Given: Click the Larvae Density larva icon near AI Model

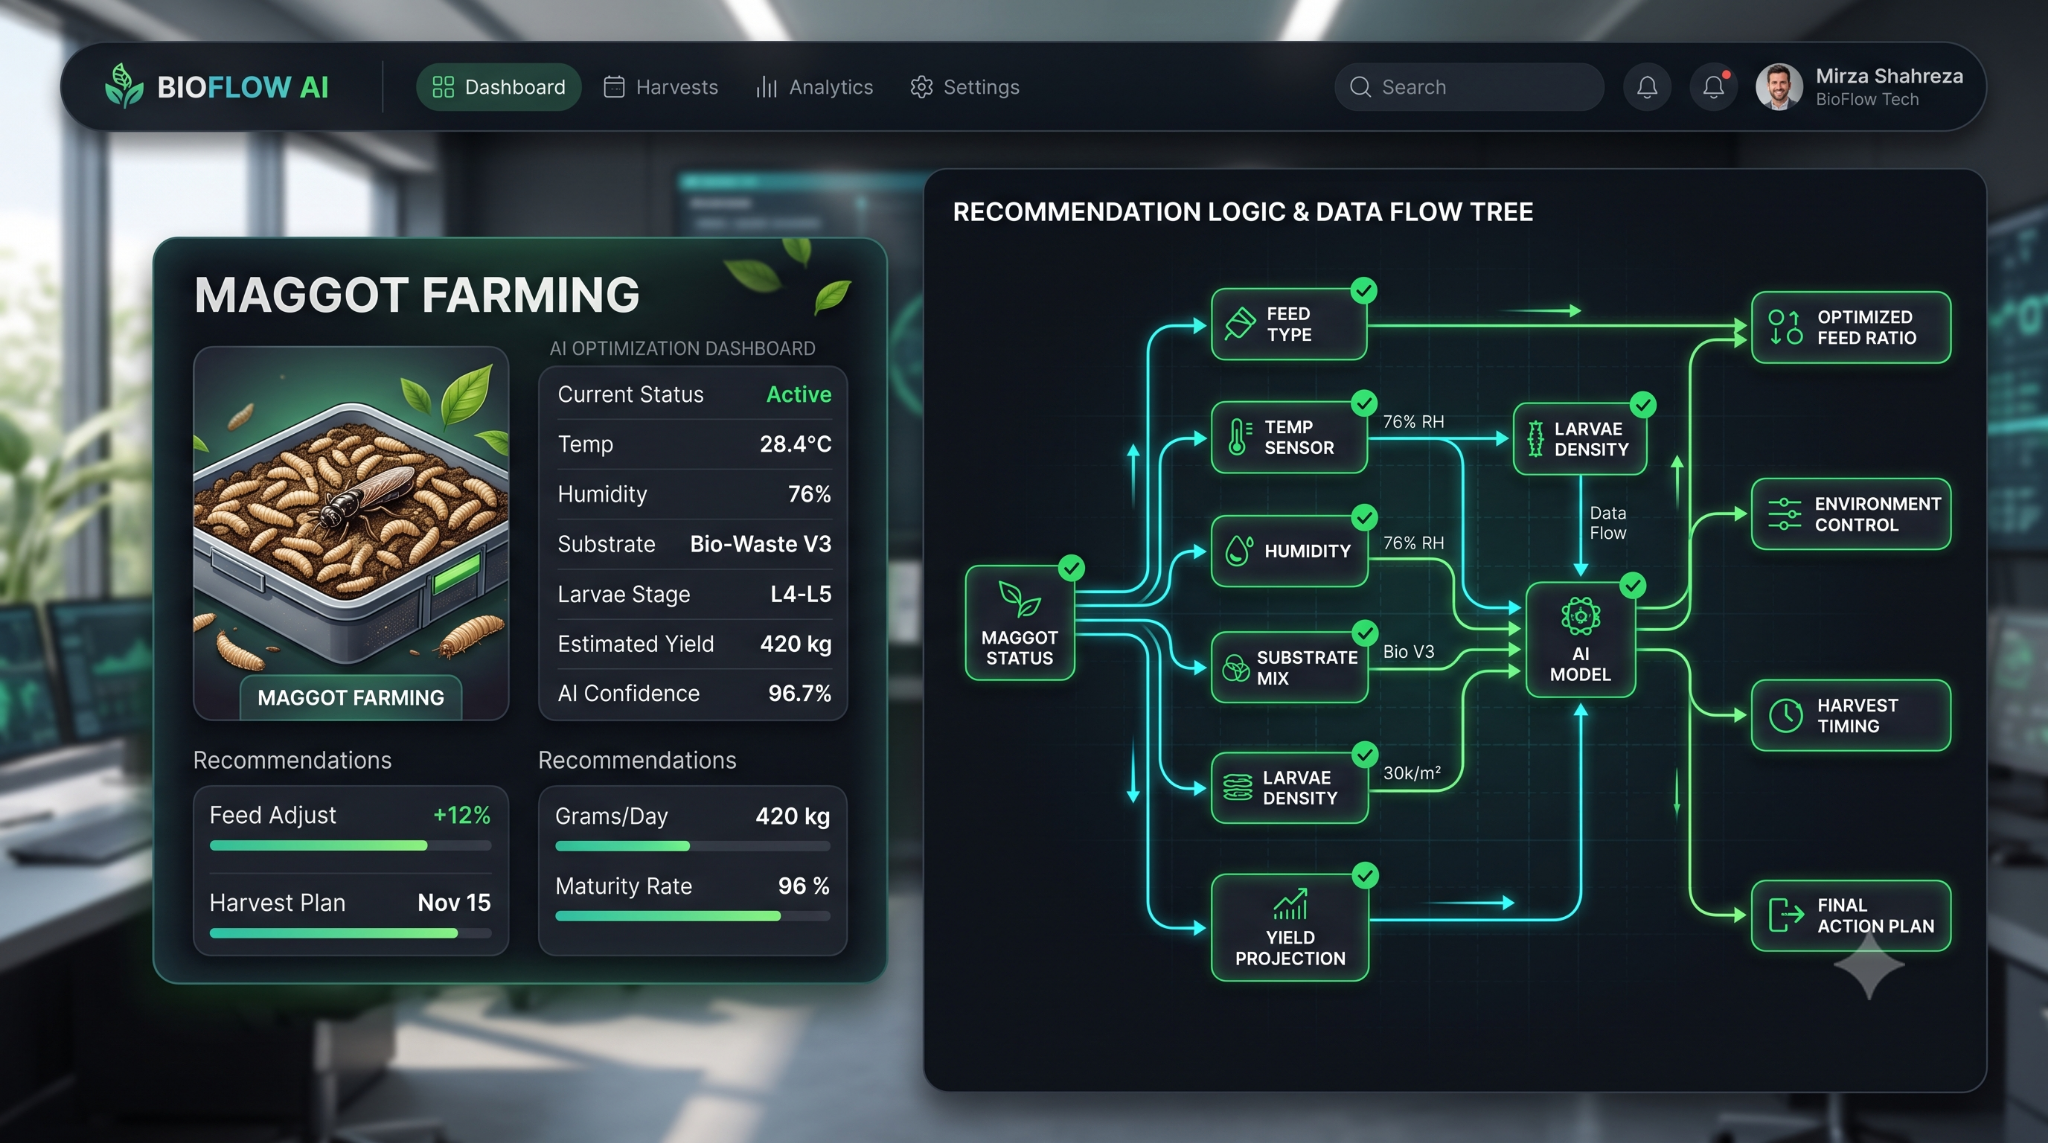Looking at the screenshot, I should 1536,438.
